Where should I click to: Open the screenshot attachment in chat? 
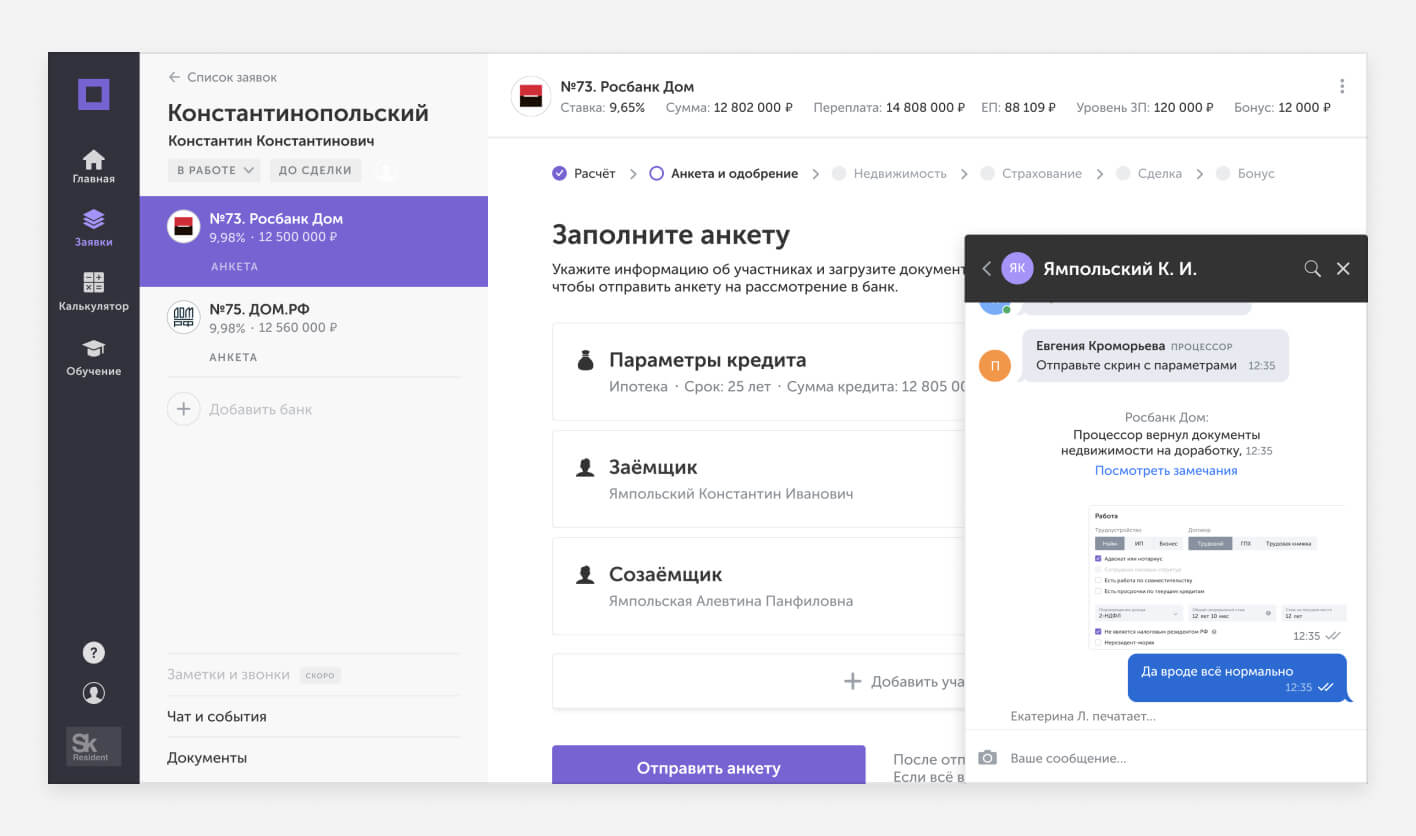coord(1217,577)
